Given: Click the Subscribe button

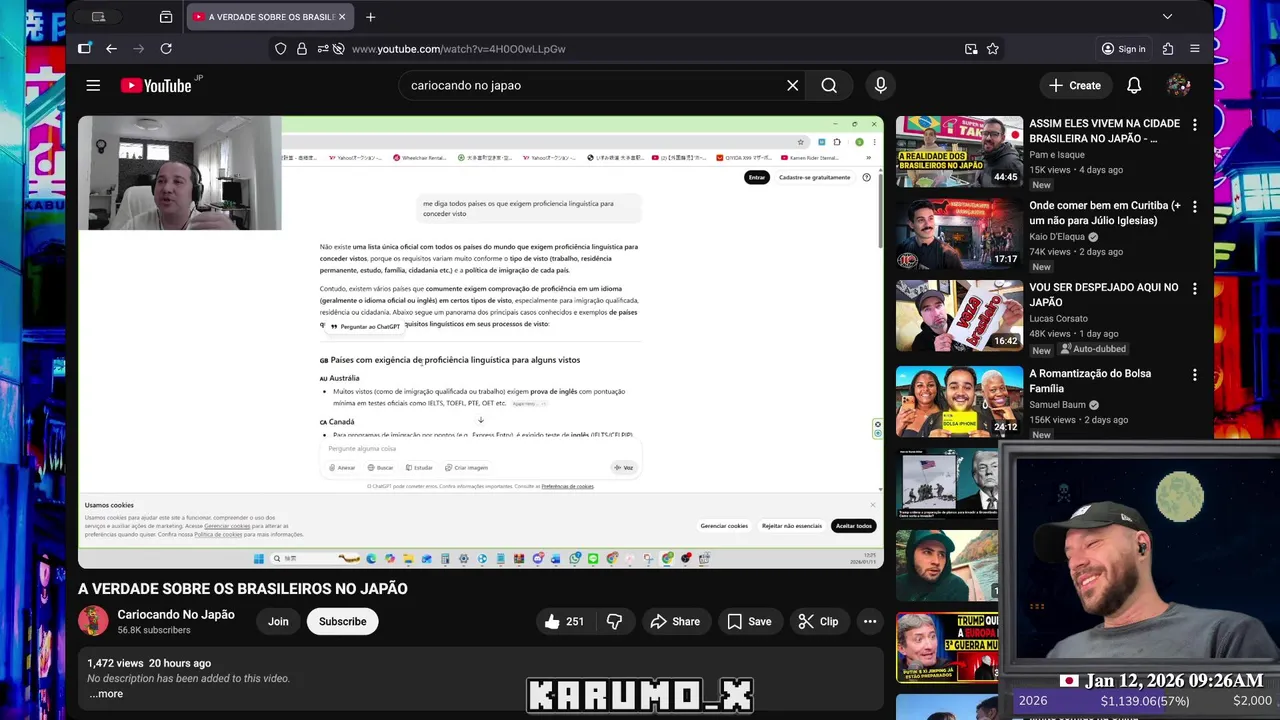Looking at the screenshot, I should tap(343, 621).
